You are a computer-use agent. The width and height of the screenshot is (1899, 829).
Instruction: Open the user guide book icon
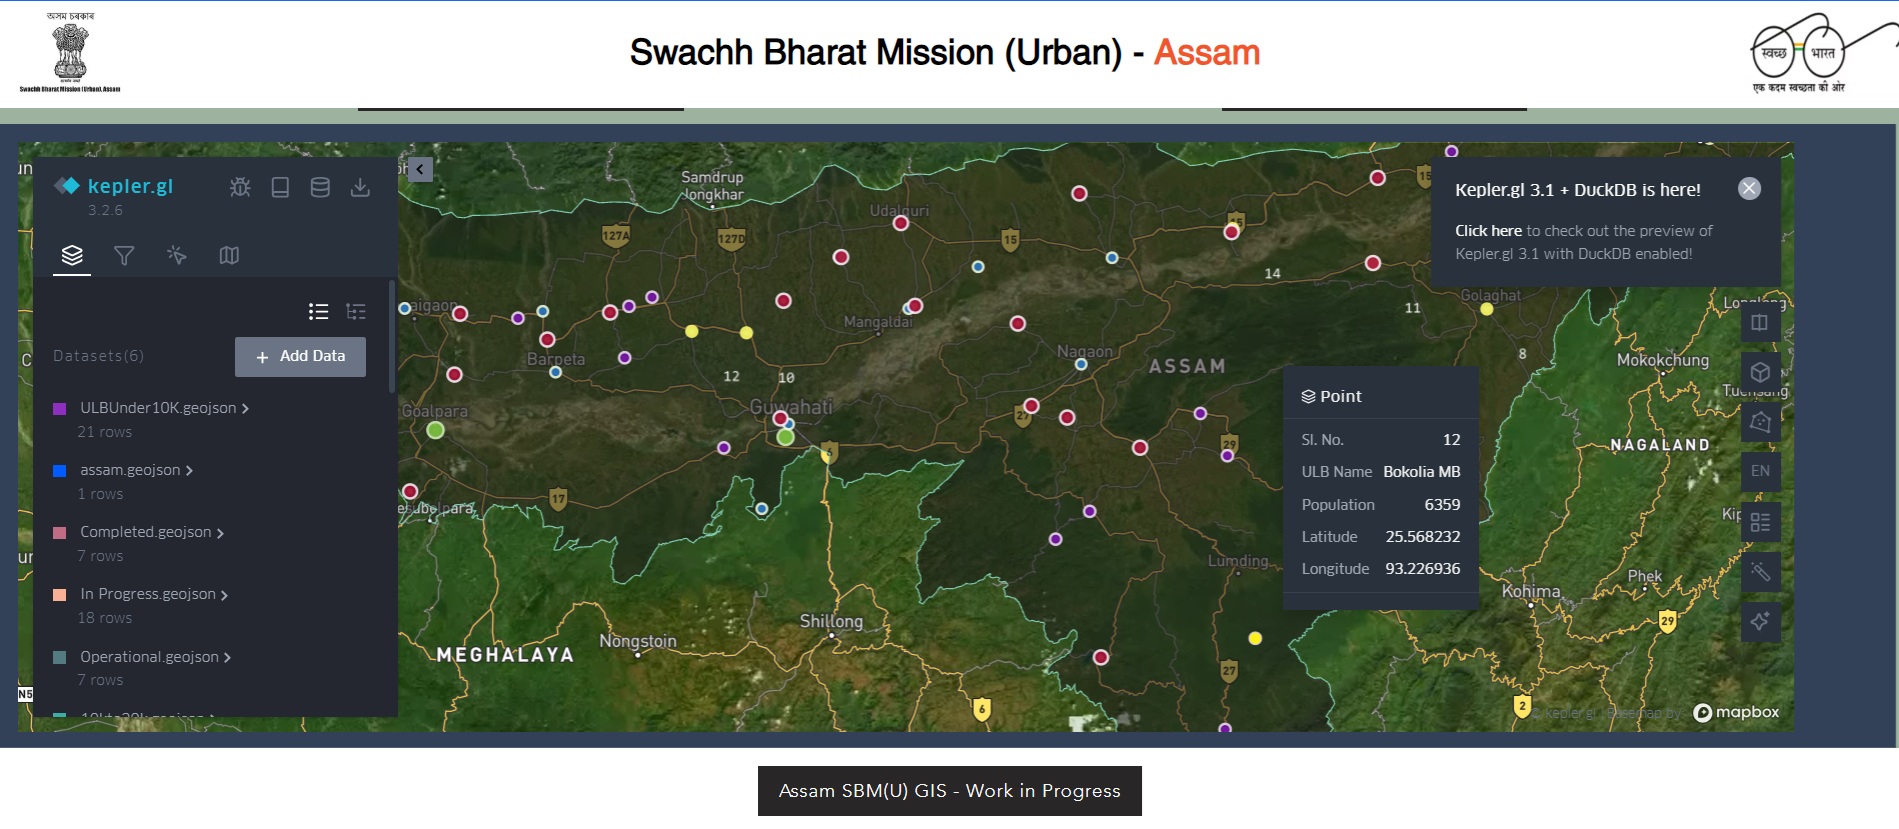click(280, 187)
